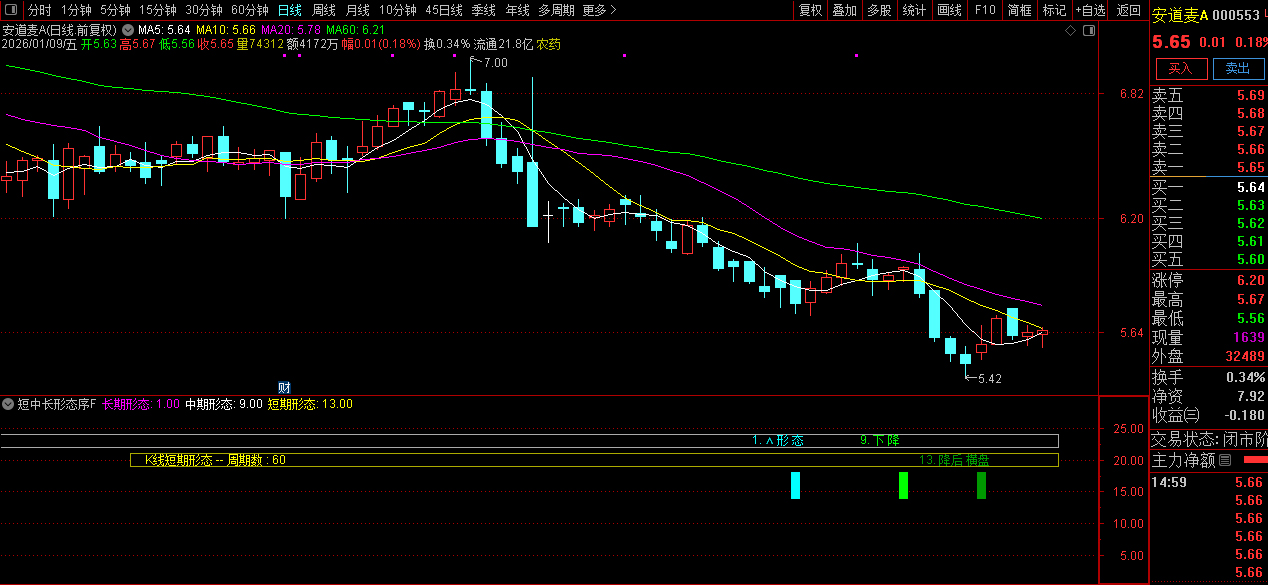Open the main chart indicator dropdown arrow
The width and height of the screenshot is (1268, 585).
128,31
